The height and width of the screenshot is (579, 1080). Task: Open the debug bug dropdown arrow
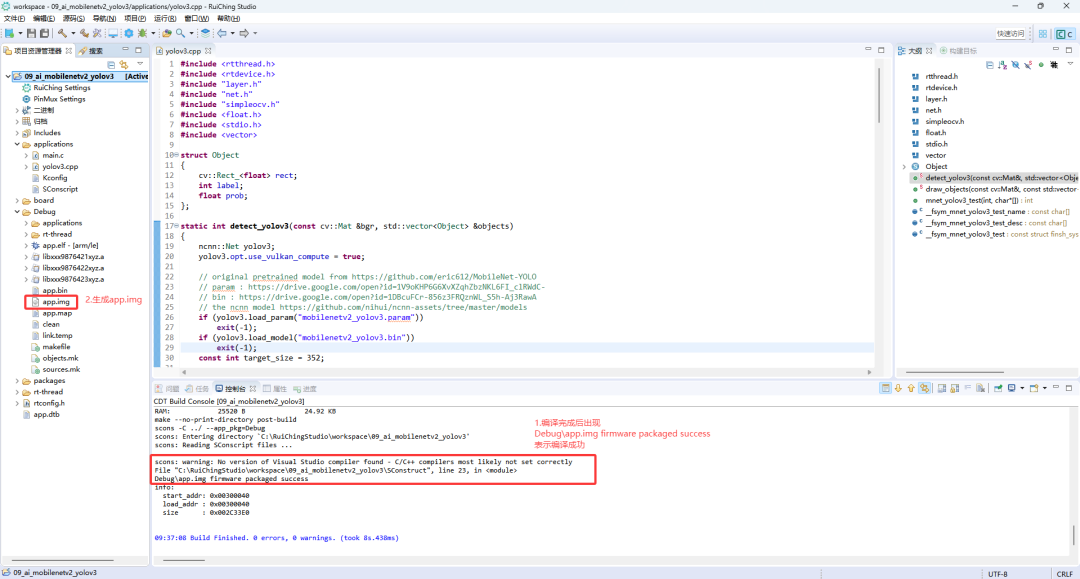(153, 33)
